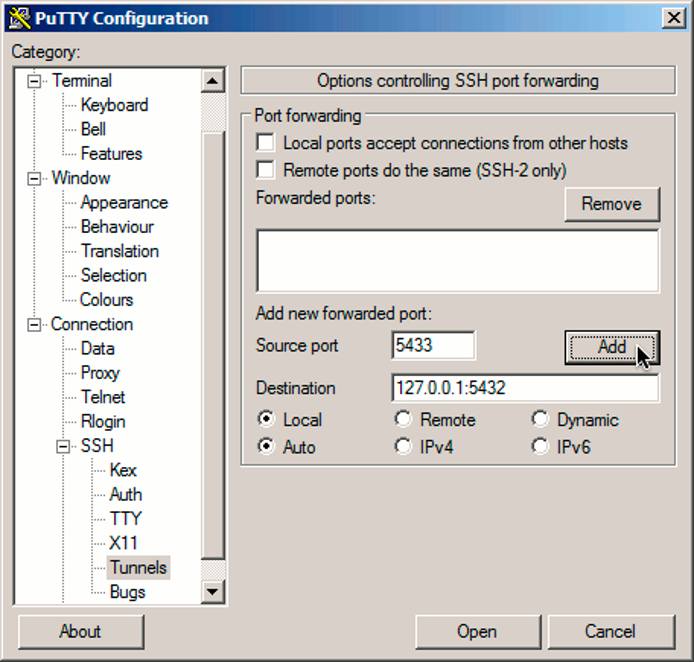Image resolution: width=694 pixels, height=662 pixels.
Task: Select the Appearance category
Action: tap(124, 202)
